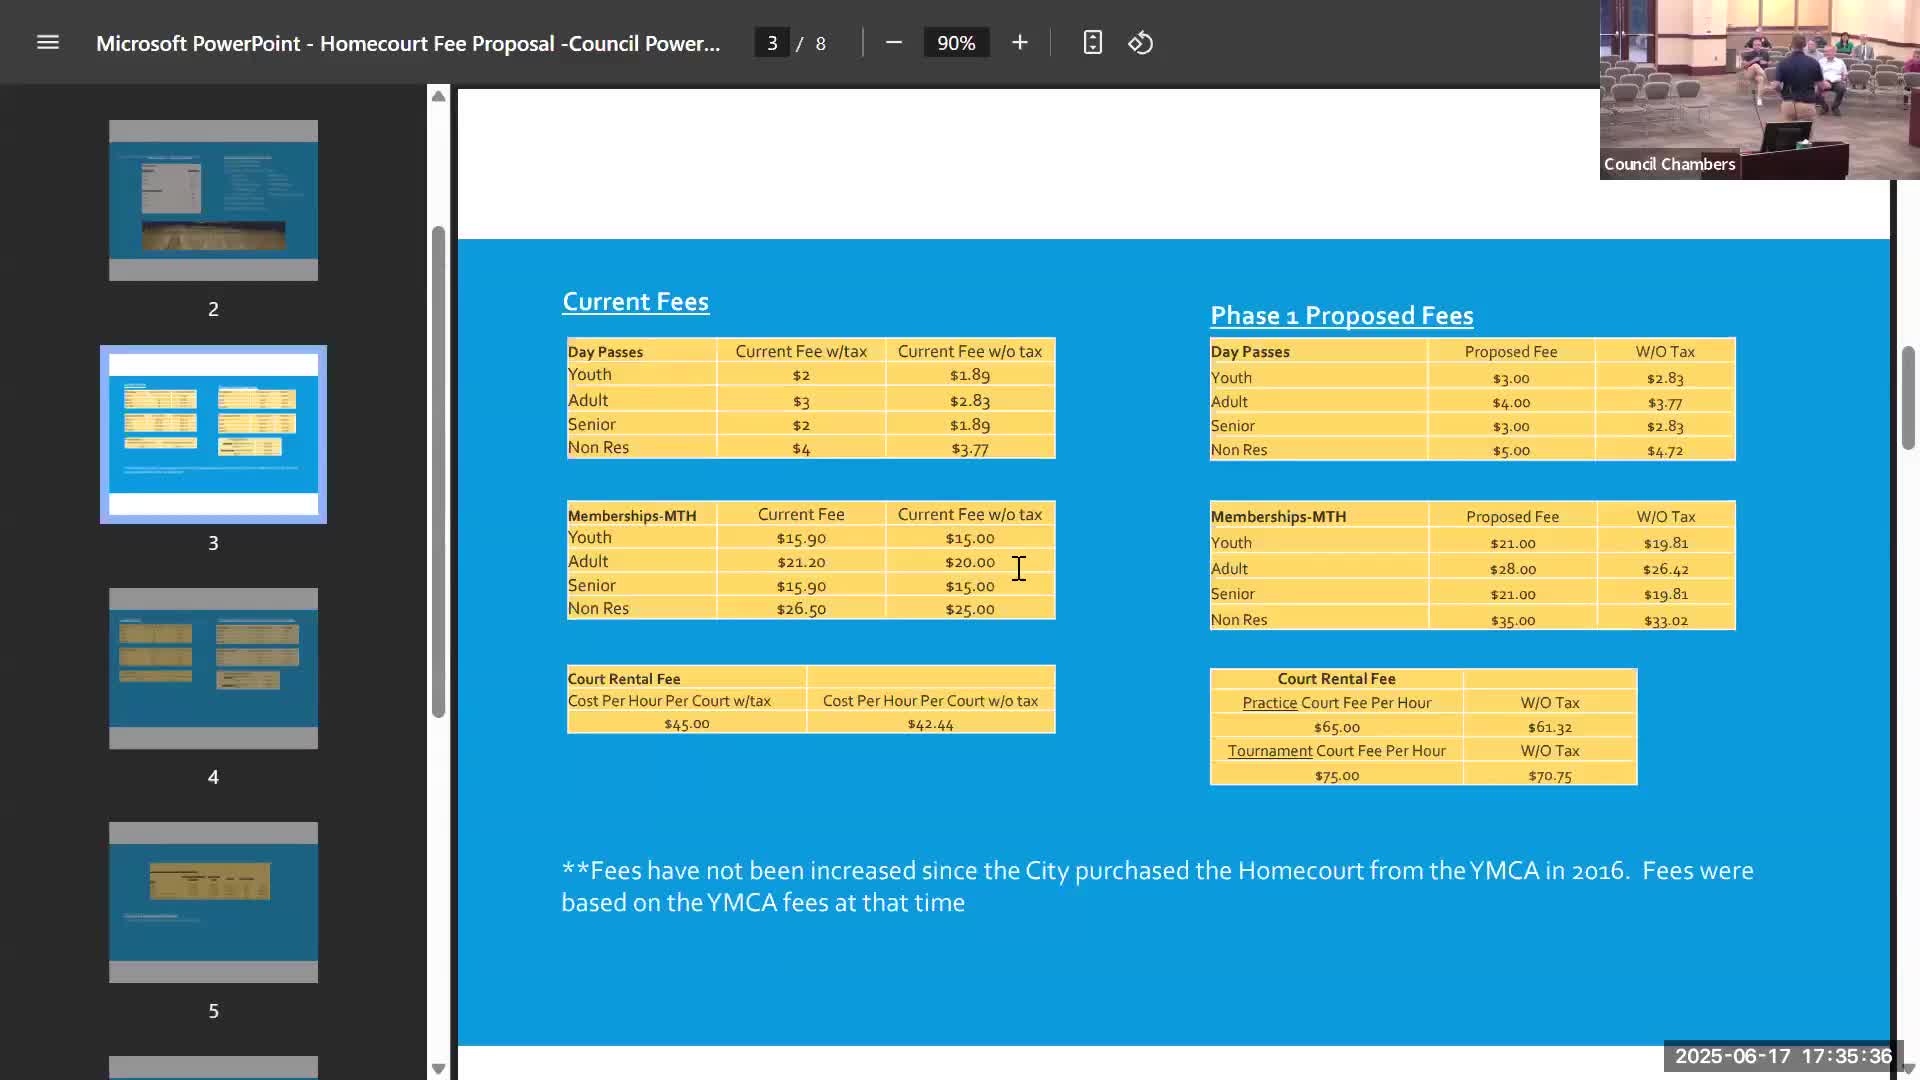The height and width of the screenshot is (1080, 1920).
Task: Click the zoom in plus icon
Action: (x=1019, y=43)
